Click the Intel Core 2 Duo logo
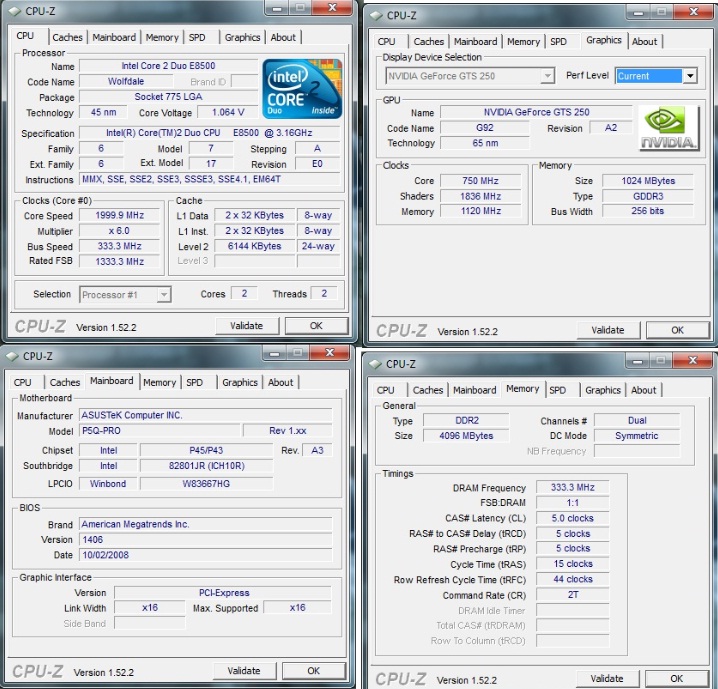The width and height of the screenshot is (718, 689). (302, 88)
